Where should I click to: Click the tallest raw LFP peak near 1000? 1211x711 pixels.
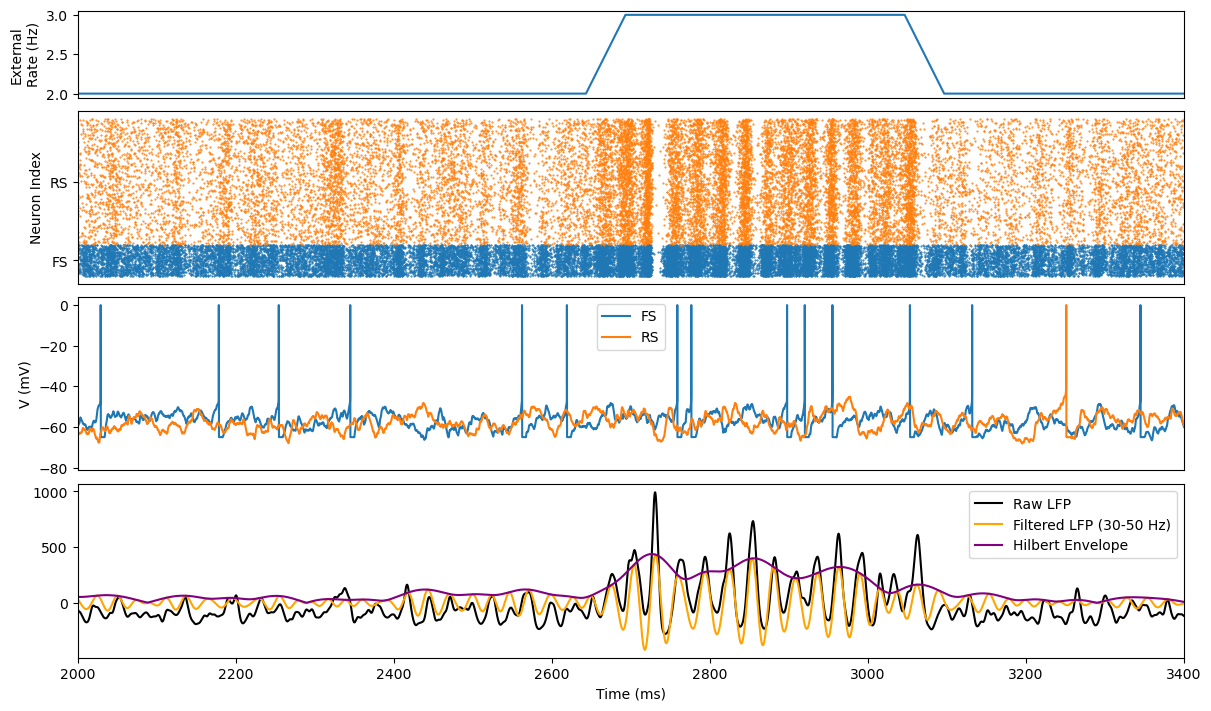coord(655,493)
